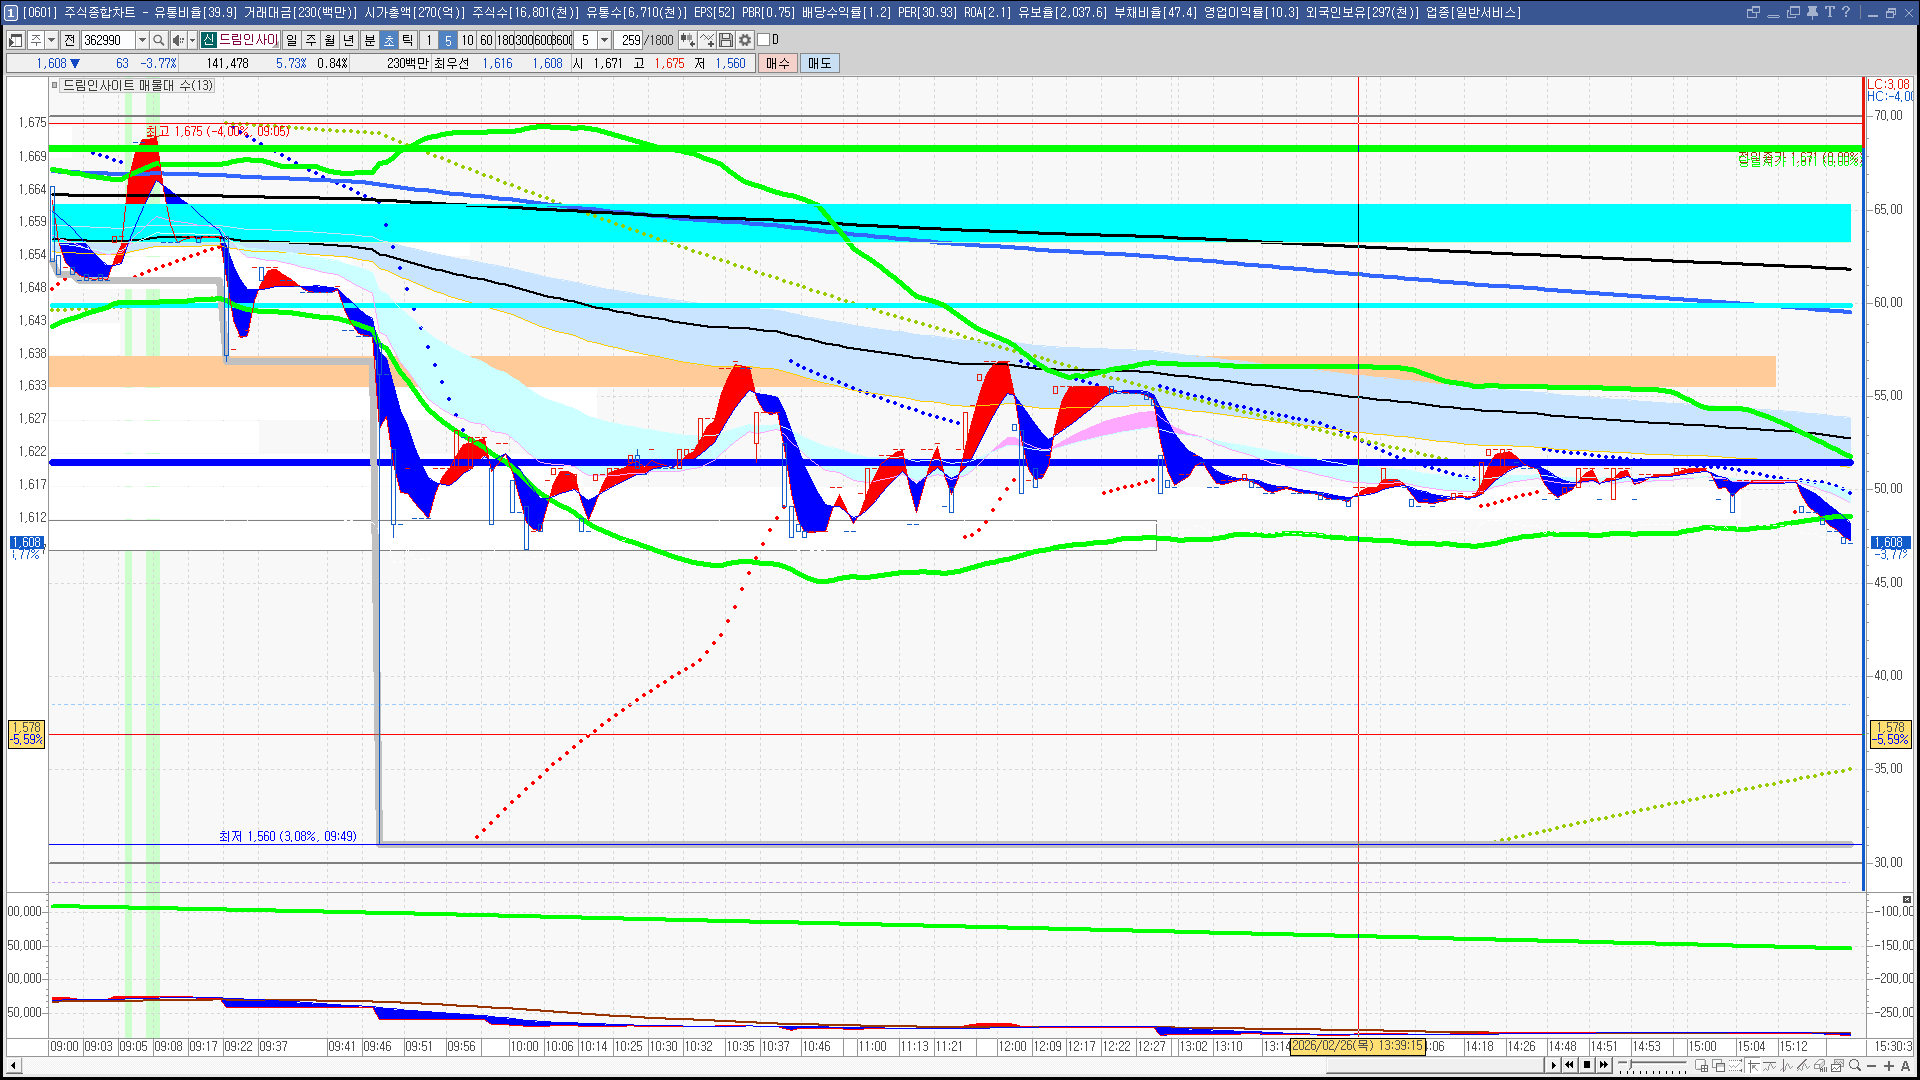Toggle the D checkbox in toolbar

pos(763,40)
